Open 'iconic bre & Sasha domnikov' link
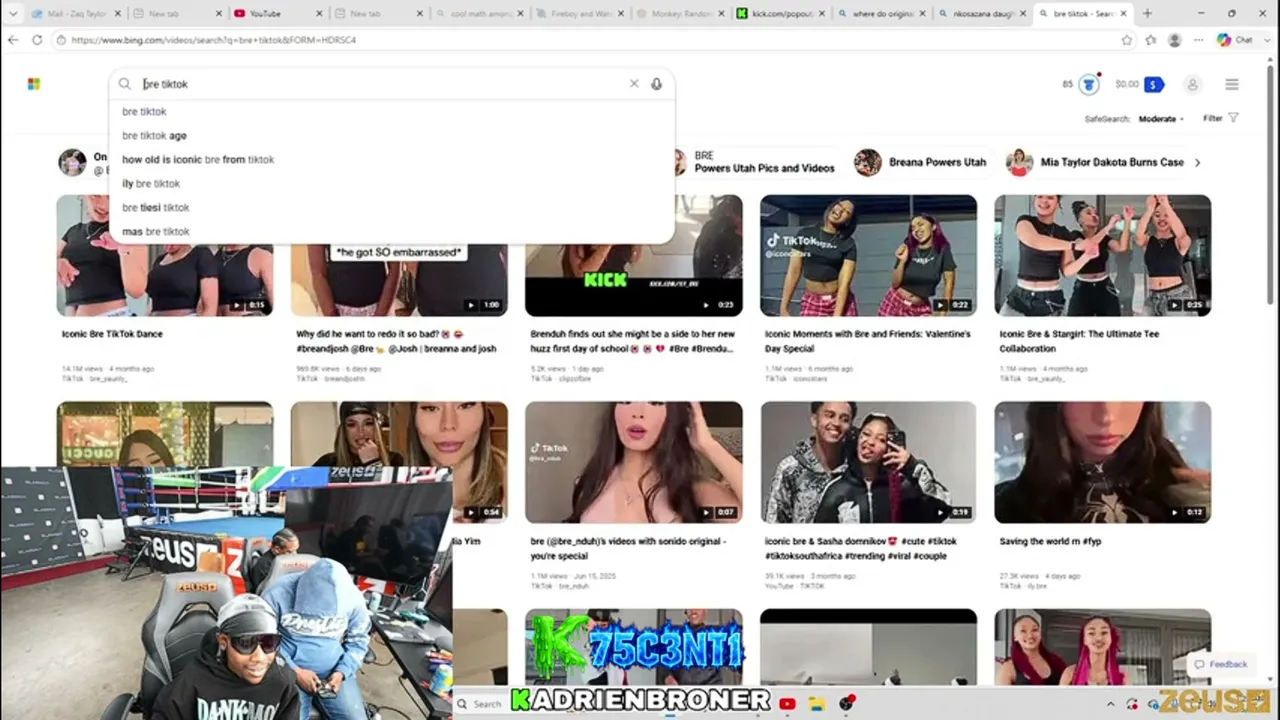Screen dimensions: 1280x720 pos(861,548)
